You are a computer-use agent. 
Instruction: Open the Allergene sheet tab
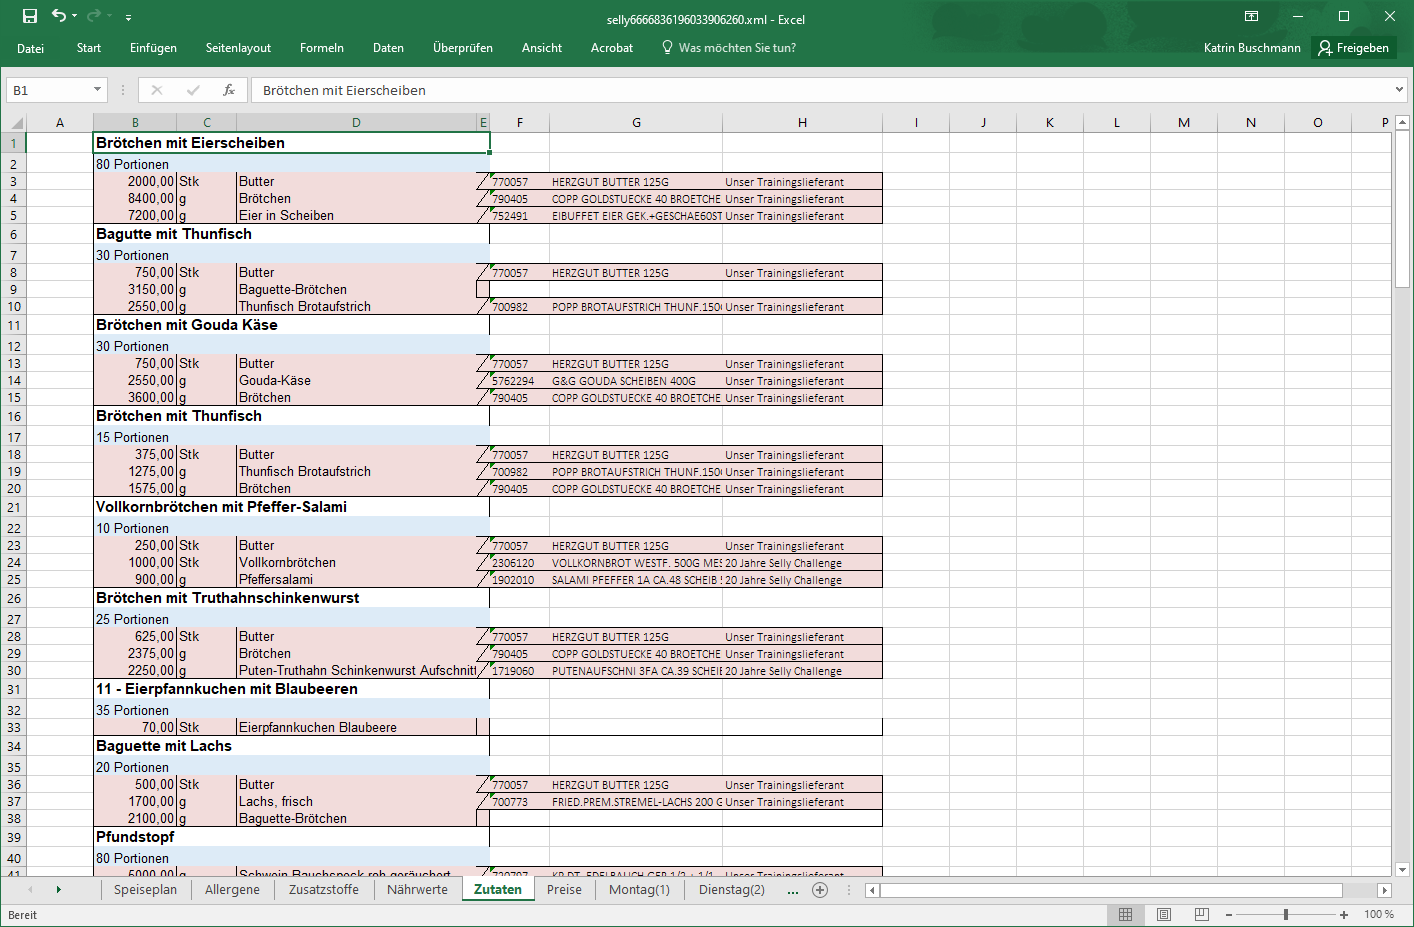tap(232, 889)
